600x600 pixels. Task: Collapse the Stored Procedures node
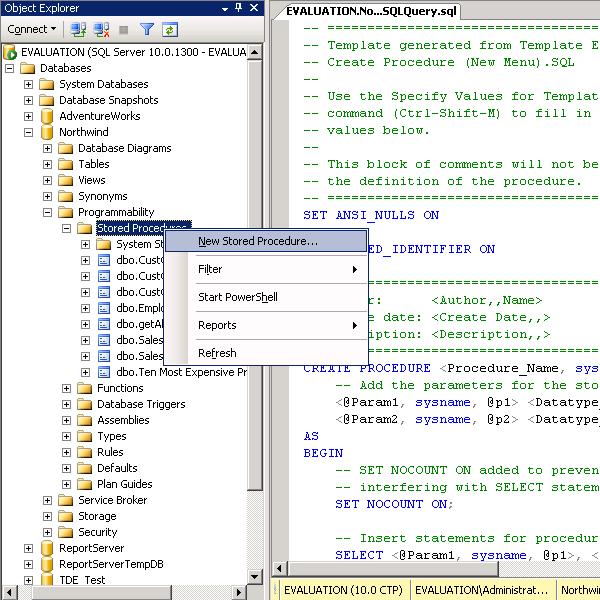click(x=66, y=228)
